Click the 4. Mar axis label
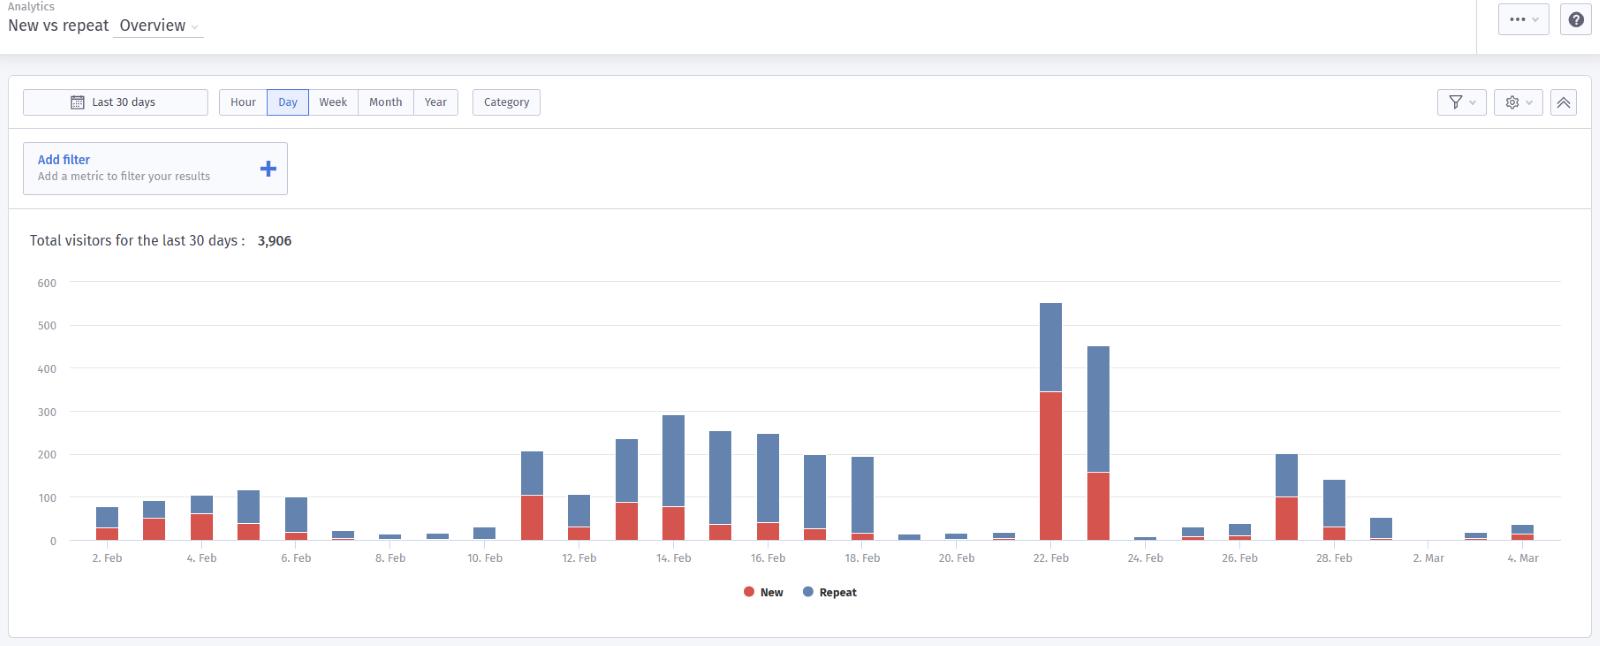 tap(1523, 558)
